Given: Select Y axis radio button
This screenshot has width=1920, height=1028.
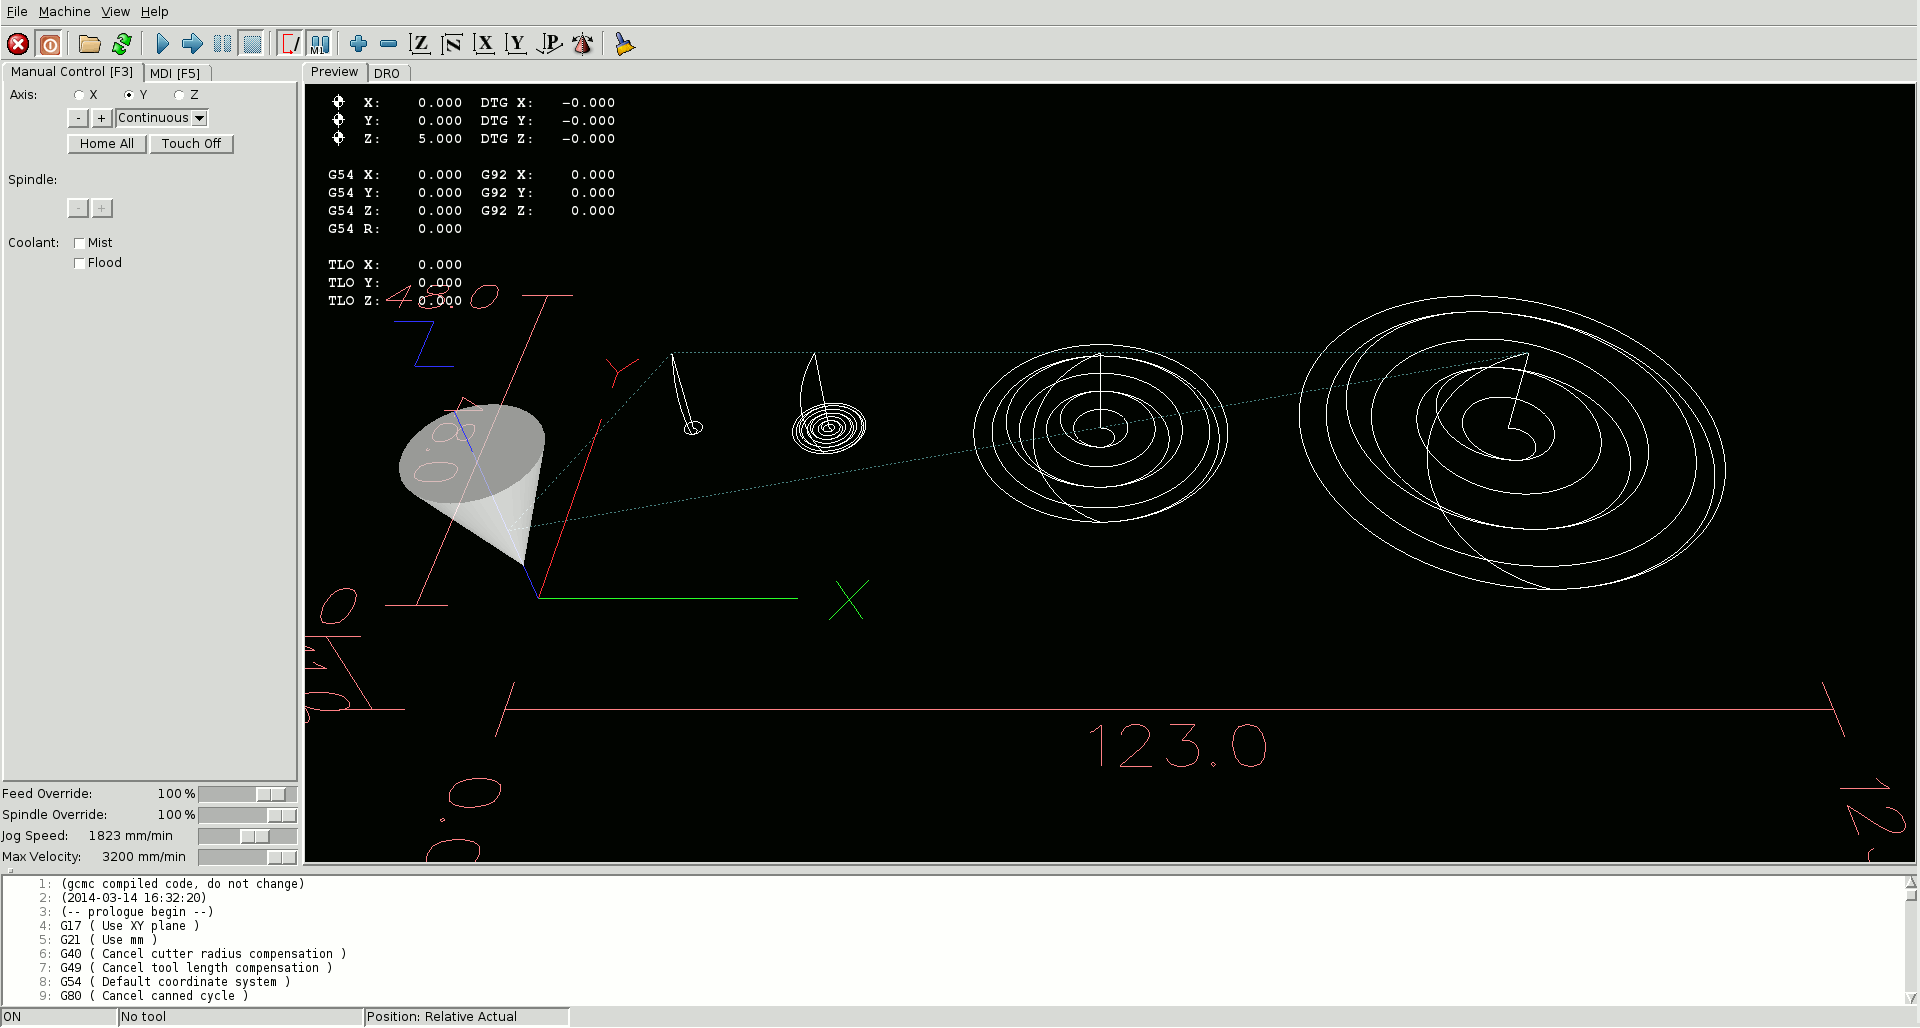Looking at the screenshot, I should pos(129,95).
